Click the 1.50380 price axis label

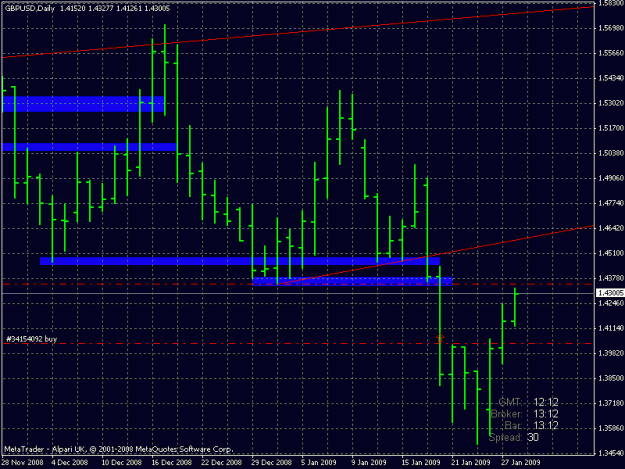pyautogui.click(x=611, y=153)
